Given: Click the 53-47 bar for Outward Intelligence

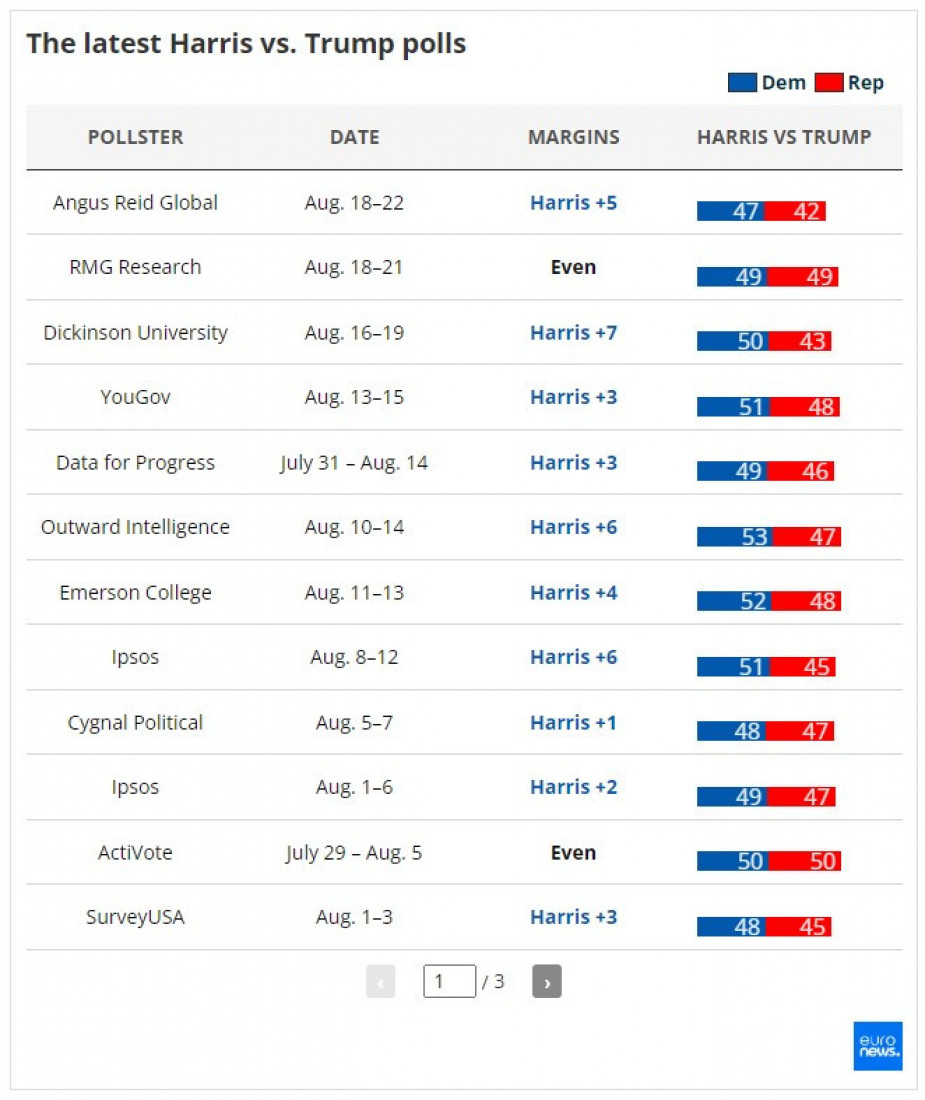Looking at the screenshot, I should tap(769, 537).
